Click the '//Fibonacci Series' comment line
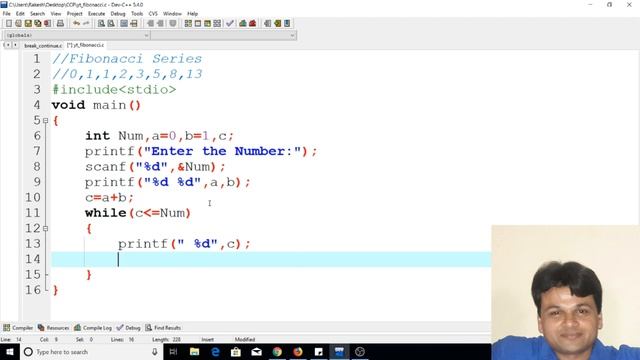640x360 pixels. 127,59
